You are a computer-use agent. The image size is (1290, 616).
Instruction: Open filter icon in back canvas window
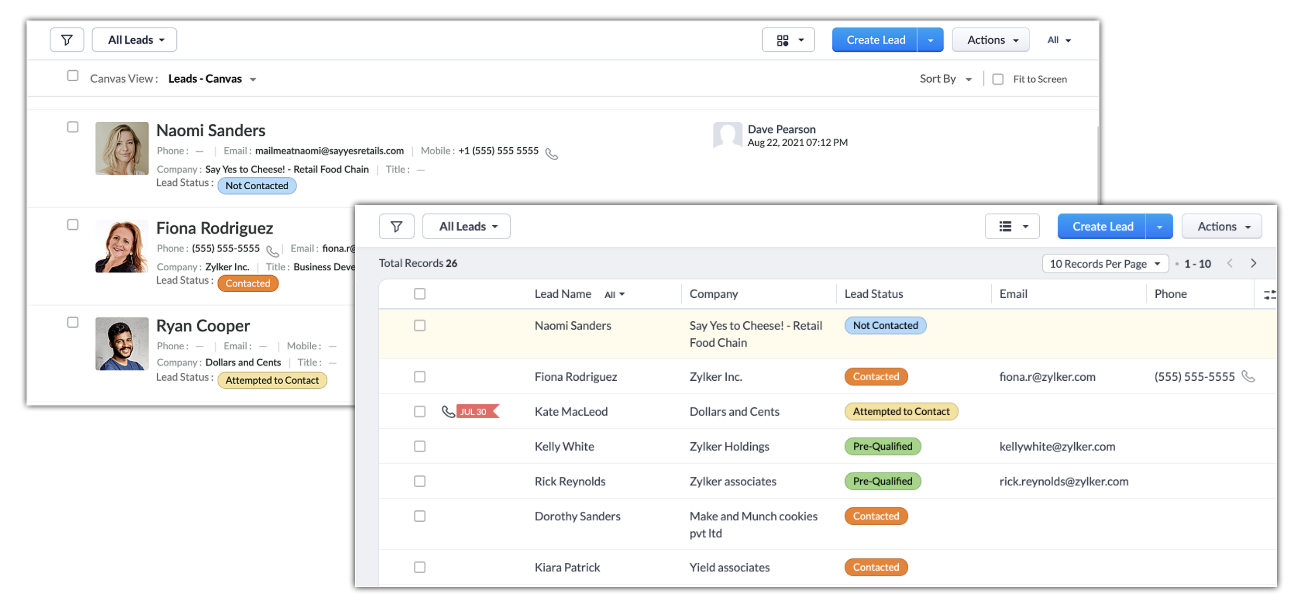(67, 40)
